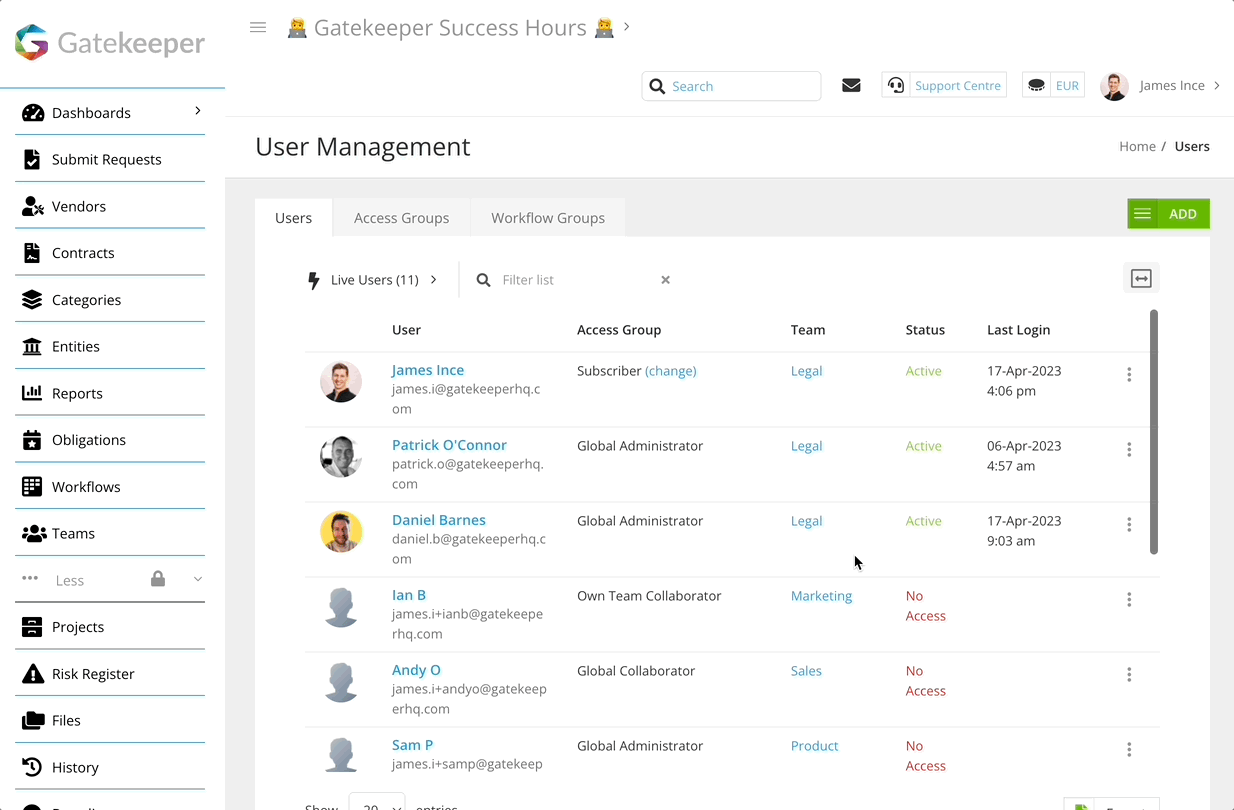Go to Home breadcrumb
This screenshot has width=1234, height=810.
1137,146
